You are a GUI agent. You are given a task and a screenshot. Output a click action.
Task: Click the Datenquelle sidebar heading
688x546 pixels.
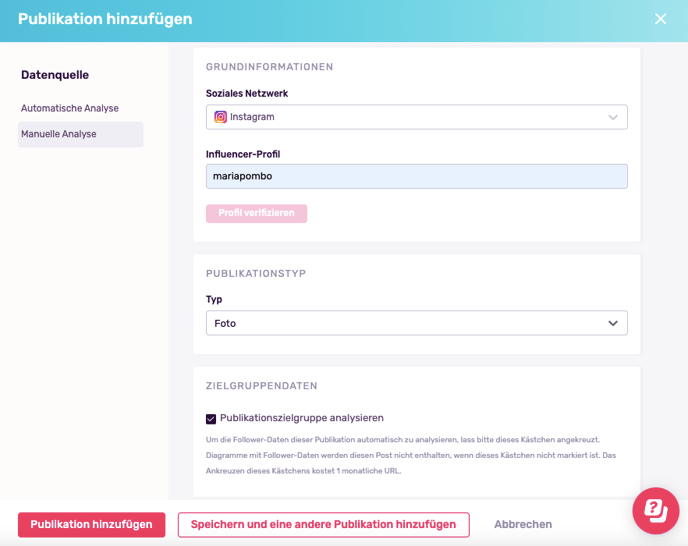[55, 75]
